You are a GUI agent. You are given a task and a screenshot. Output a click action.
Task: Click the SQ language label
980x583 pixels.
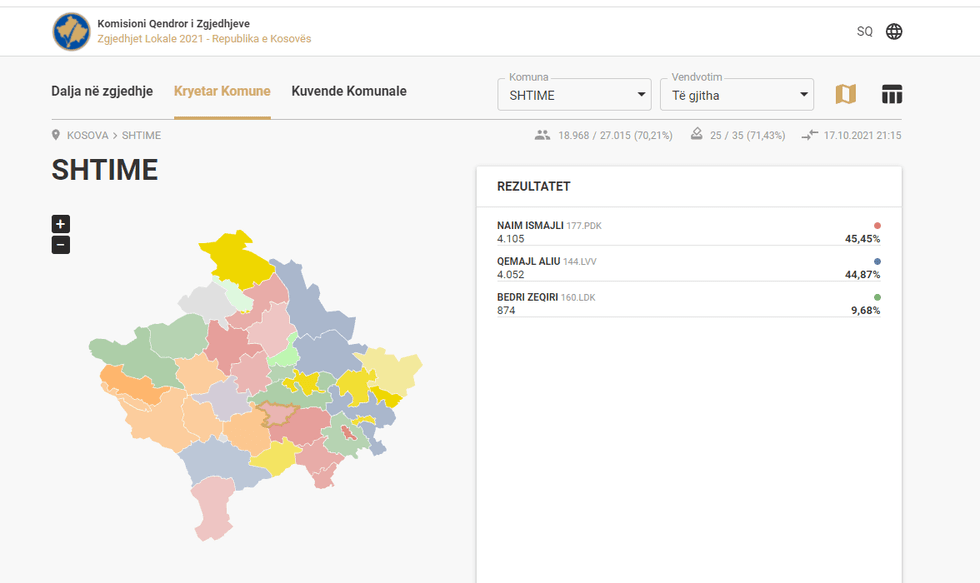(864, 31)
